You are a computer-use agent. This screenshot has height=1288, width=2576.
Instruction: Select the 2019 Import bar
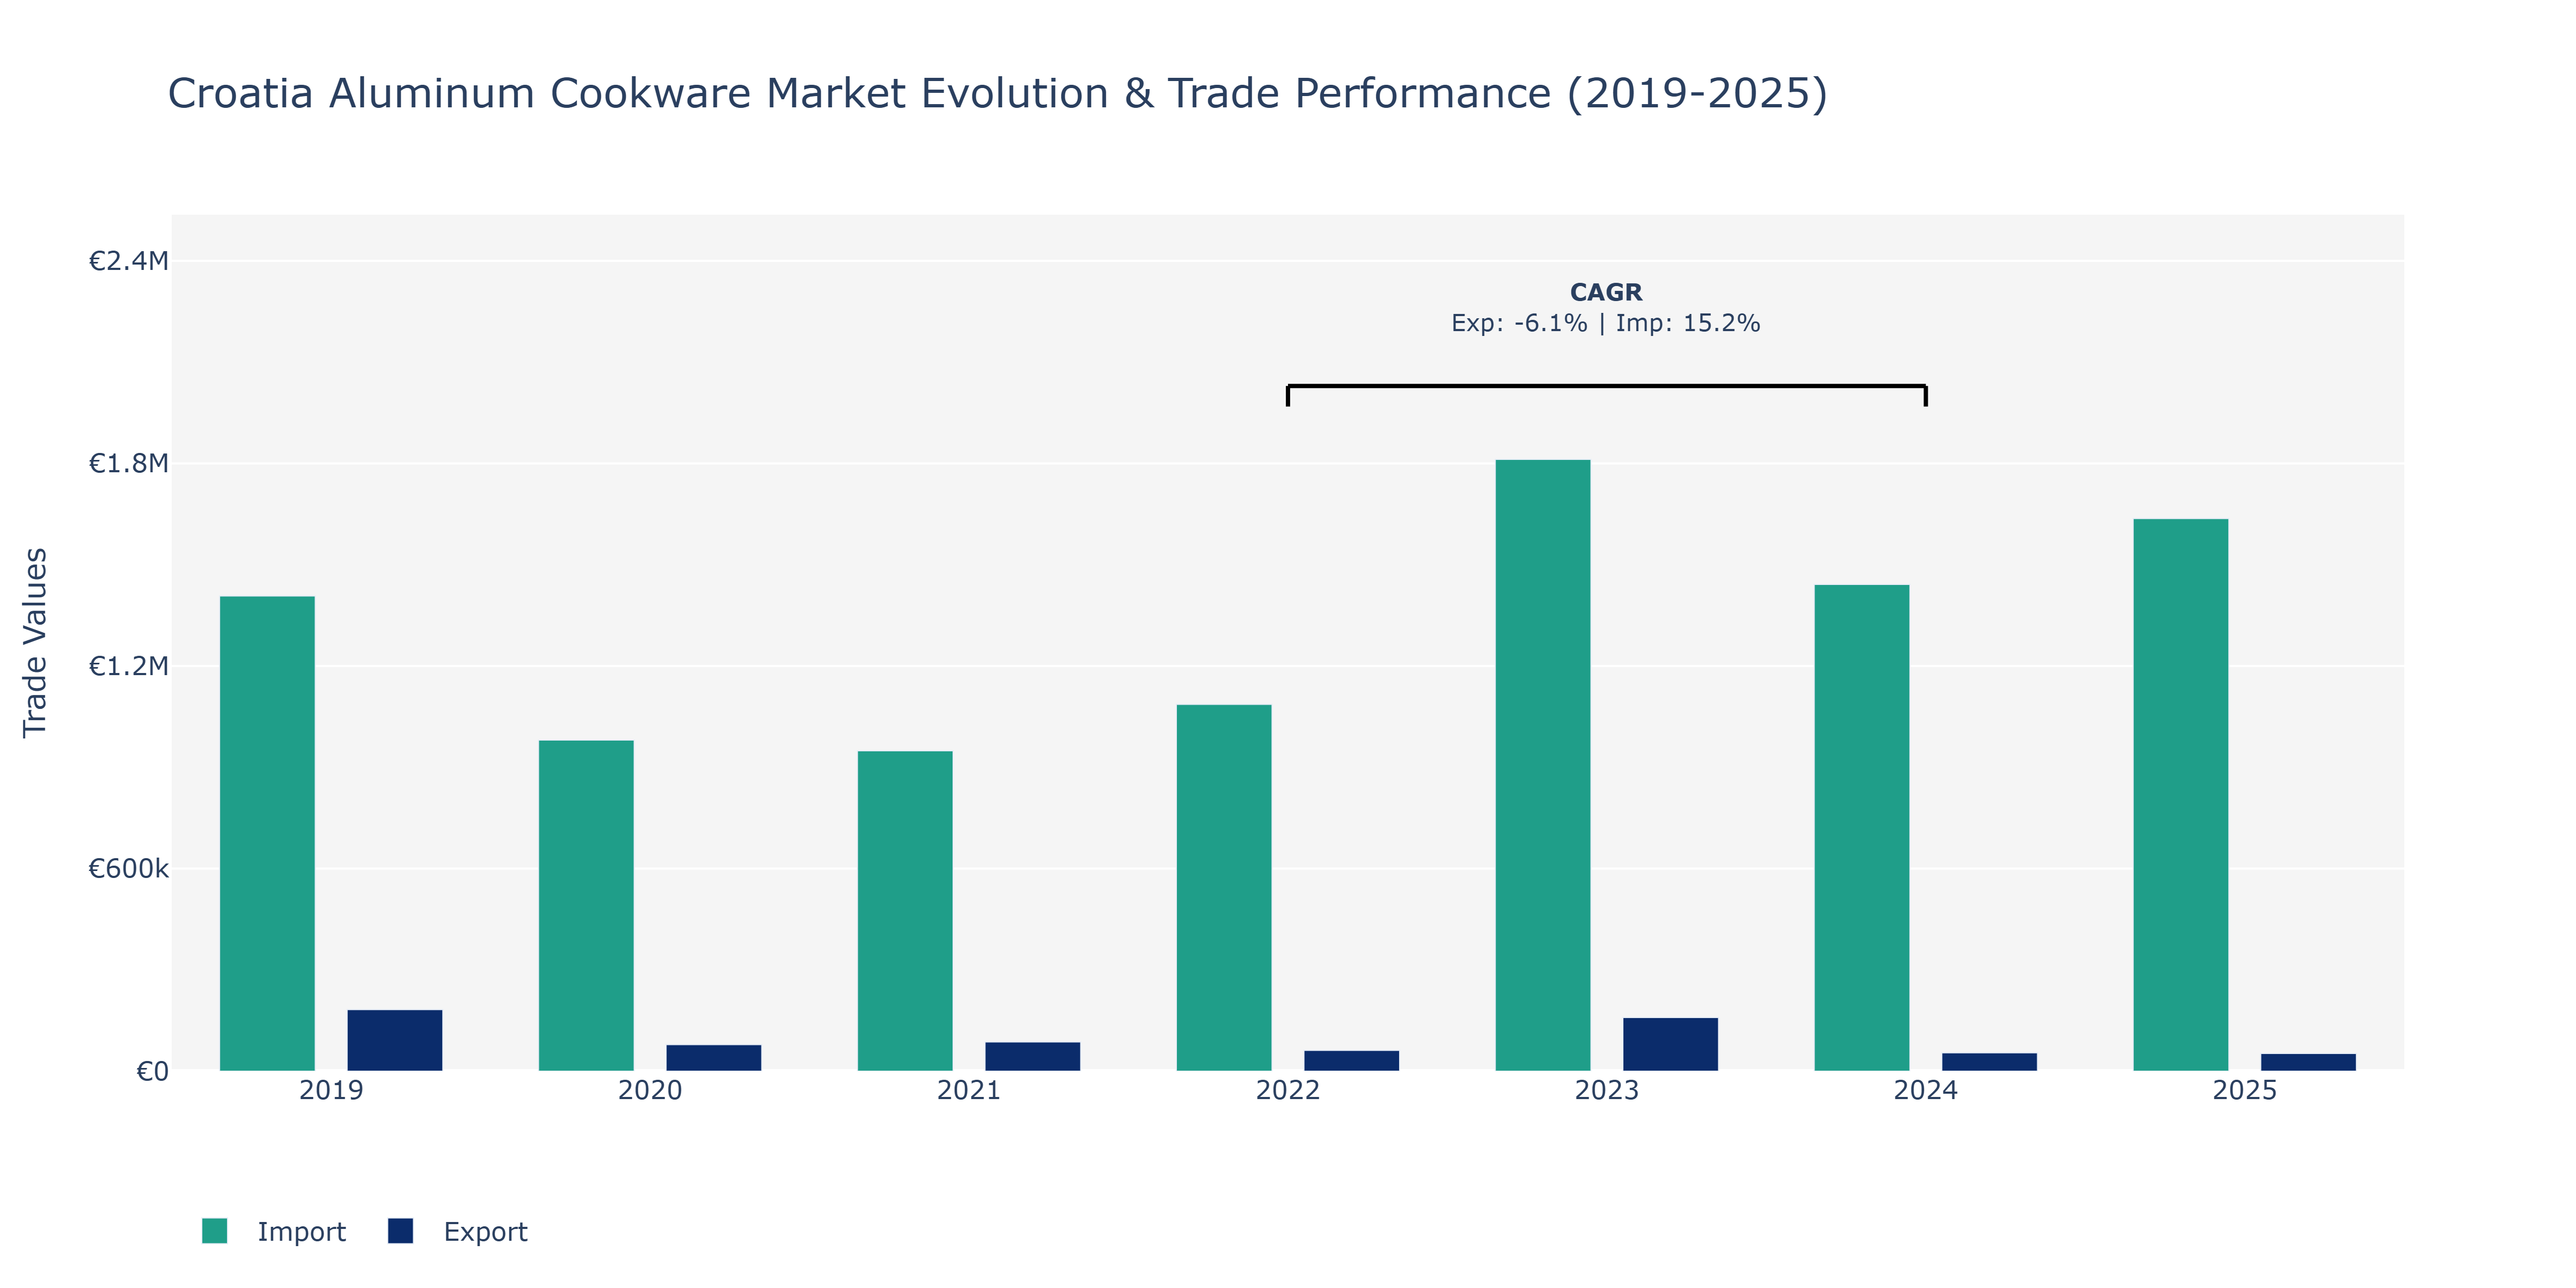267,833
